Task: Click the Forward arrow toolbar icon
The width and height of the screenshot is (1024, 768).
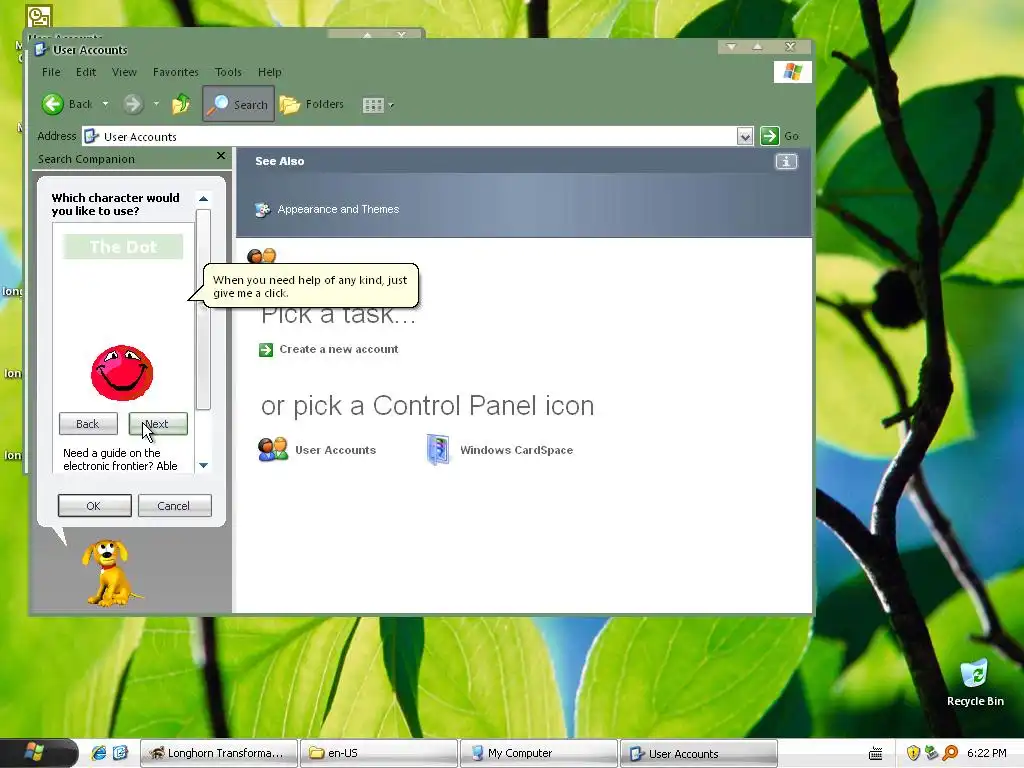Action: tap(133, 104)
